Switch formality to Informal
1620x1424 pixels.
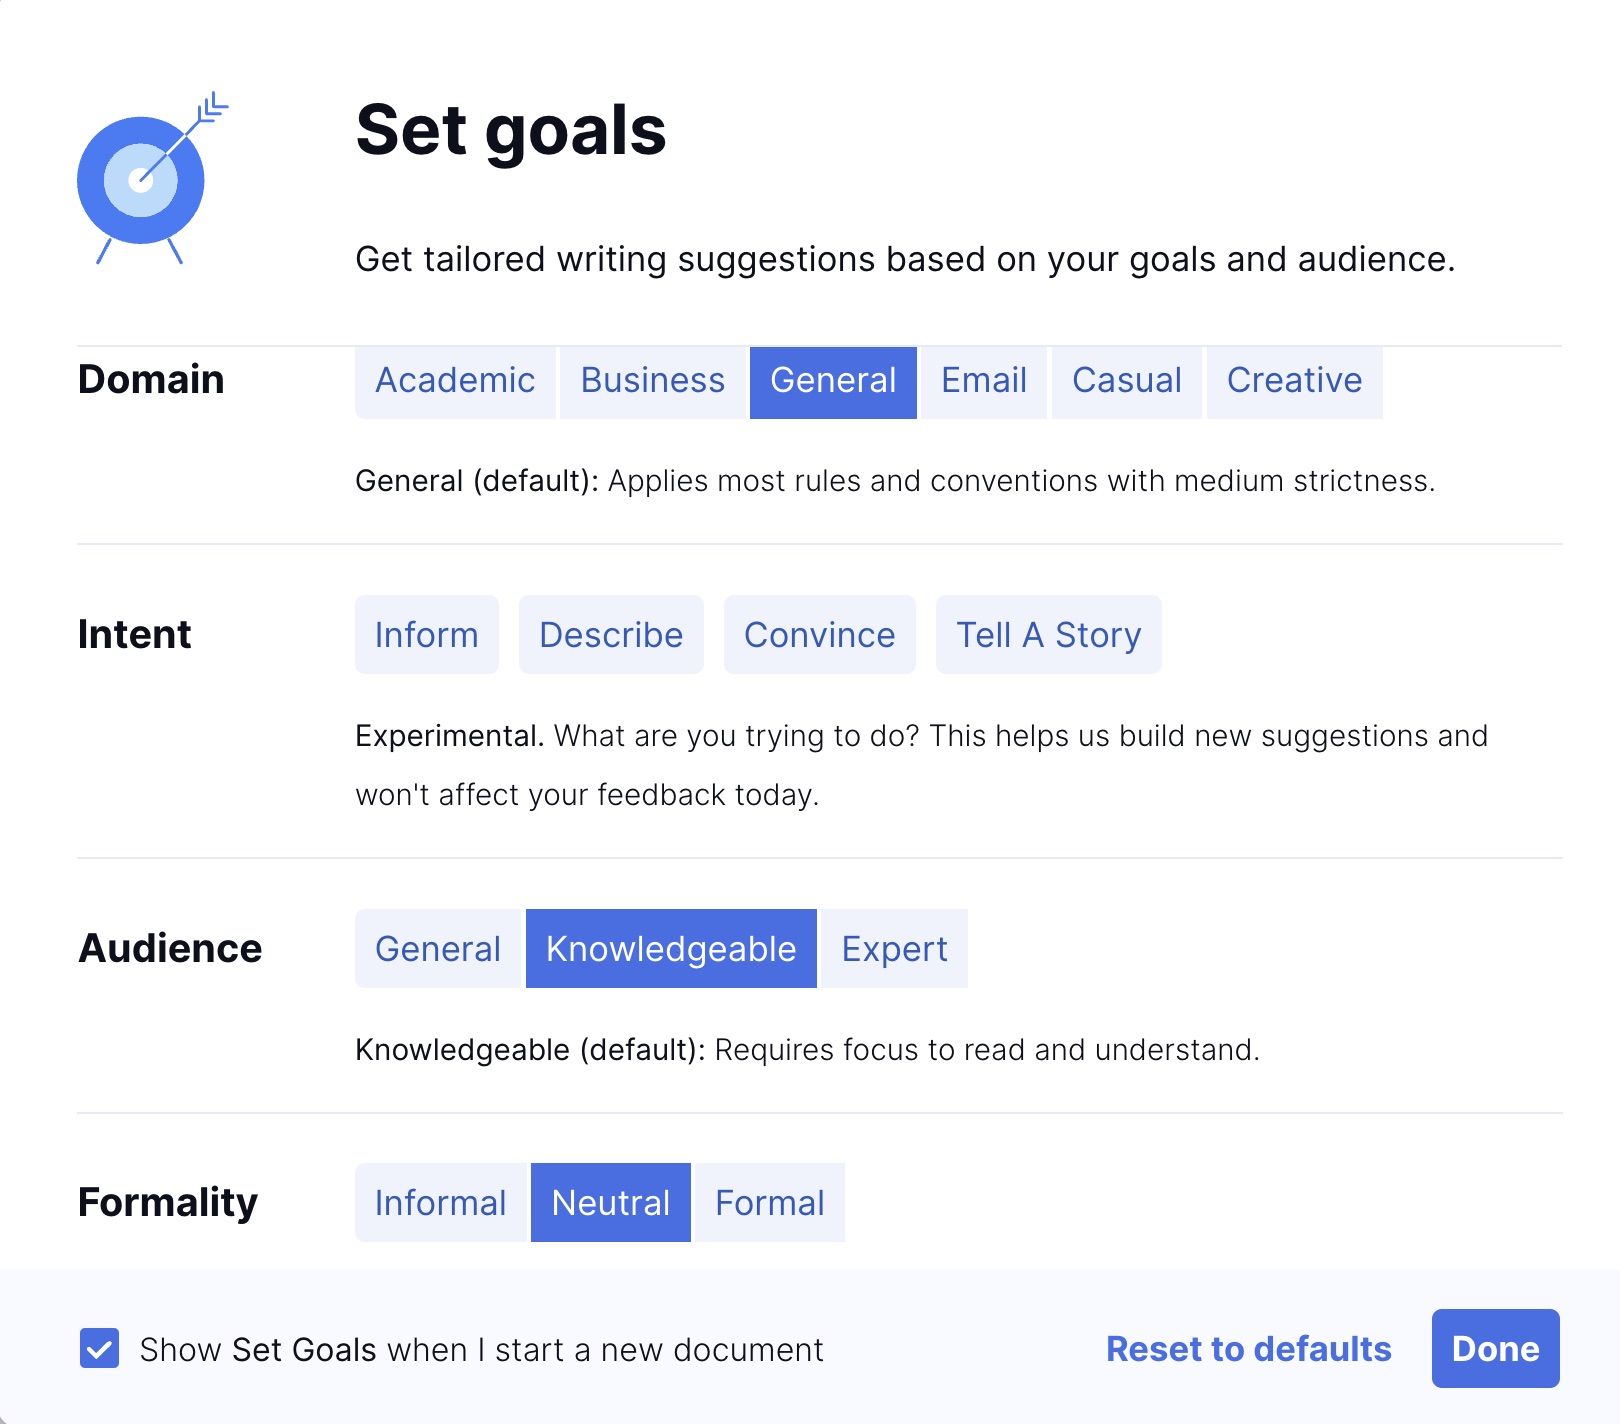pyautogui.click(x=440, y=1202)
